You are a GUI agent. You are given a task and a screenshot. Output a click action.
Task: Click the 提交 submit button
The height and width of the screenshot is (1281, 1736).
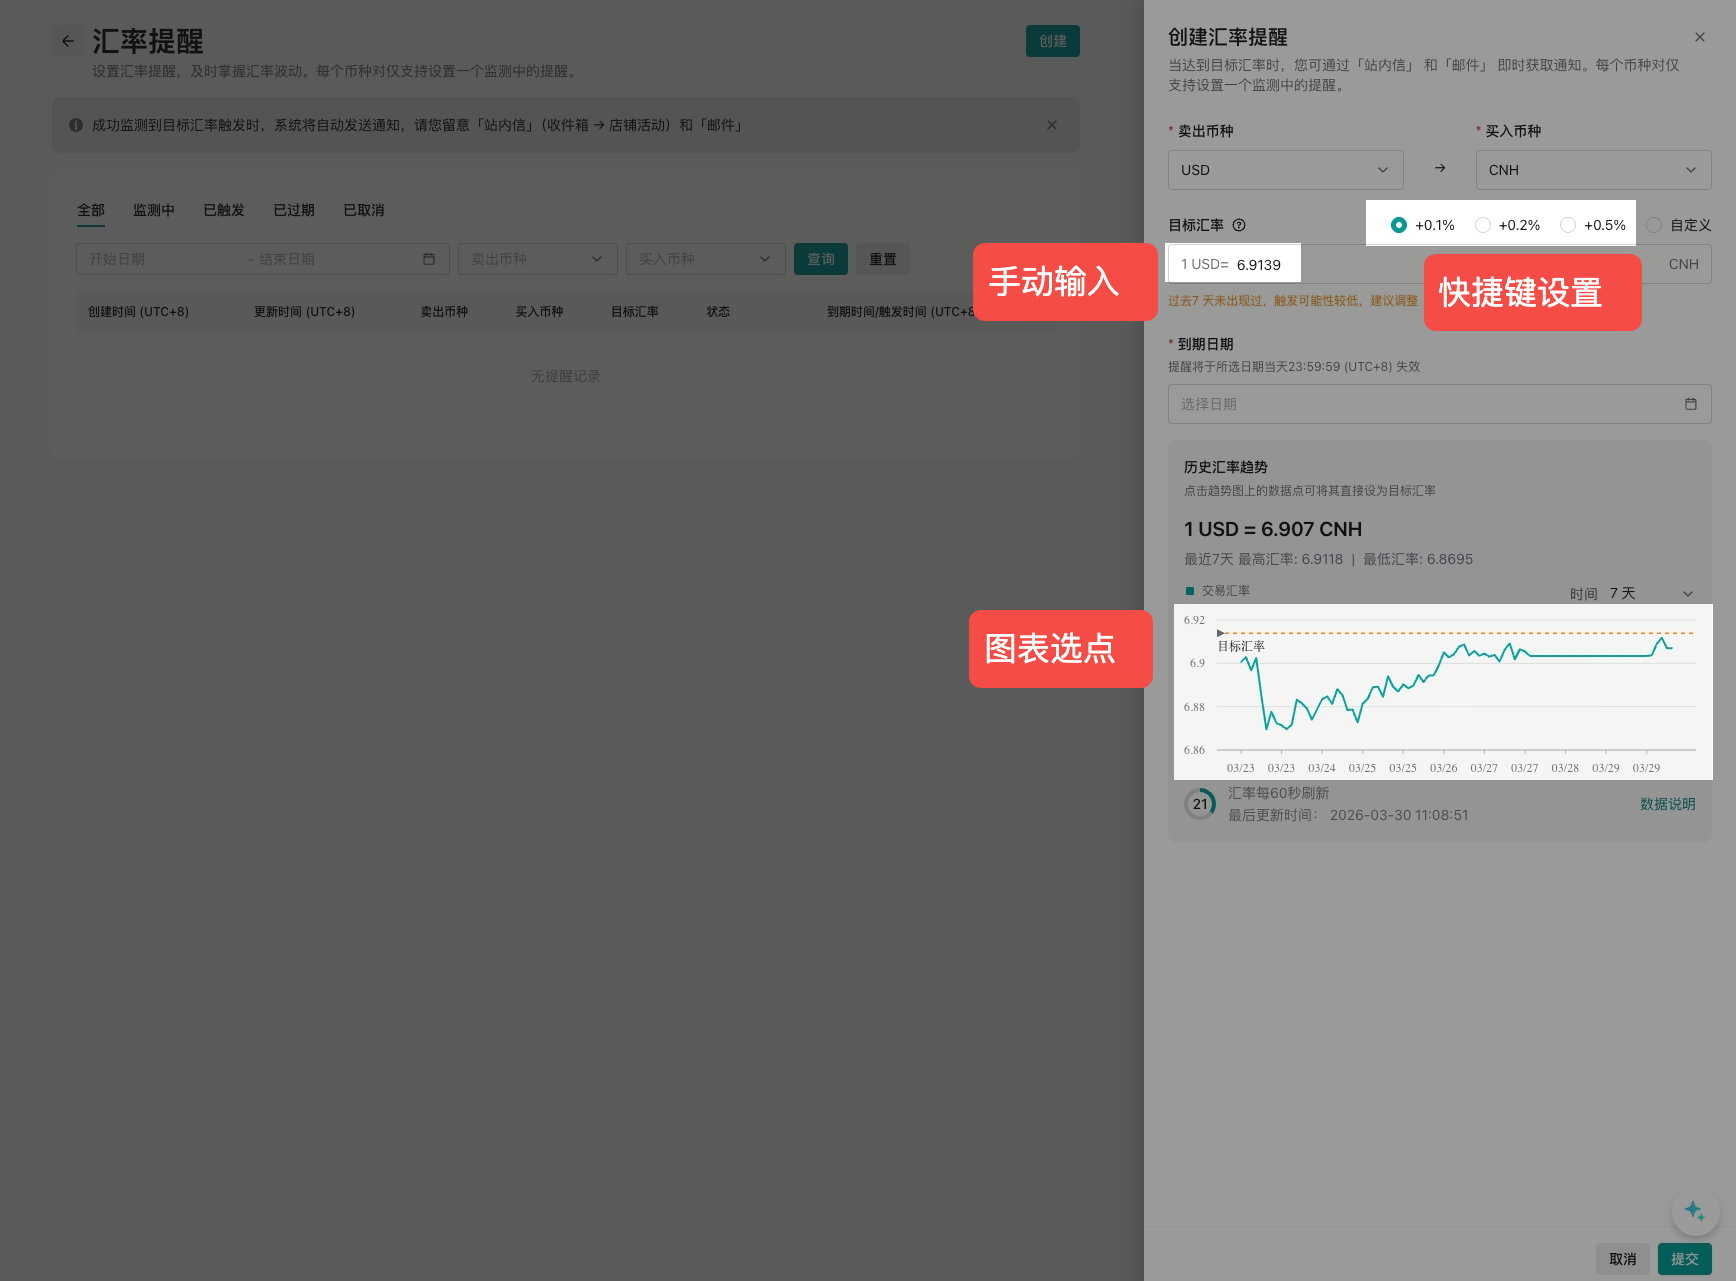1684,1259
